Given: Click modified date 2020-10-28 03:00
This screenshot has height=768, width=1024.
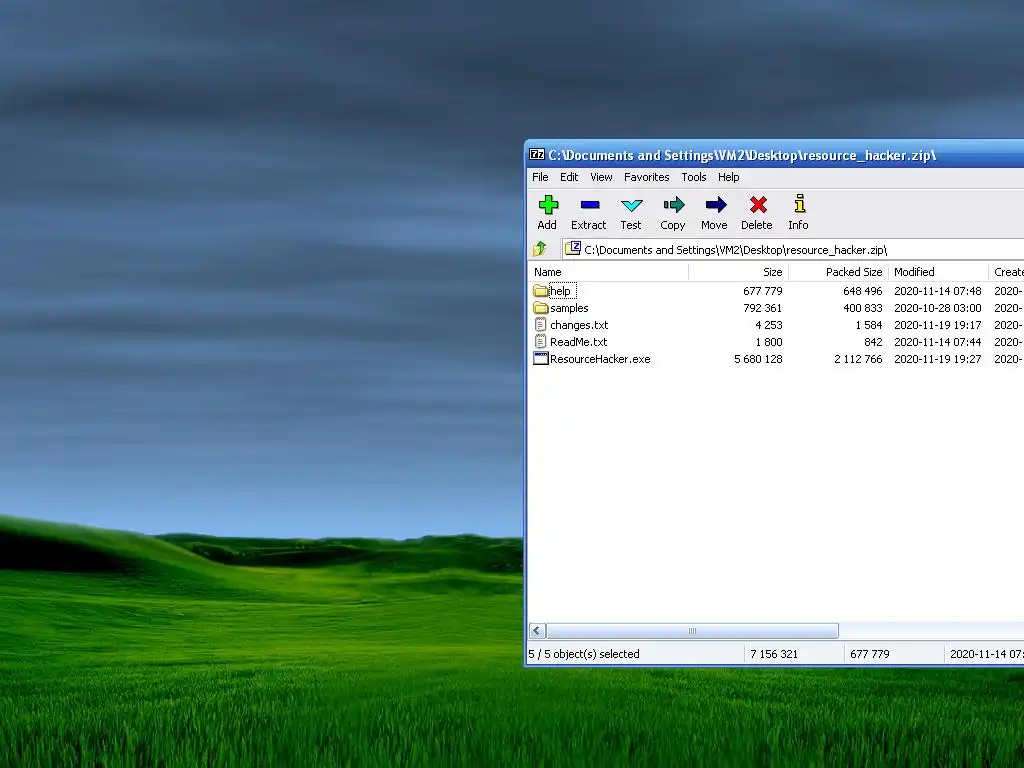Looking at the screenshot, I should [x=938, y=308].
